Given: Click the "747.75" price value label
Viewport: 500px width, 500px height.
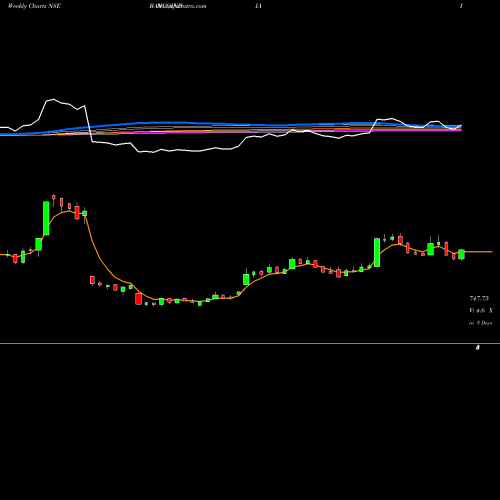Looking at the screenshot, I should click(x=479, y=298).
